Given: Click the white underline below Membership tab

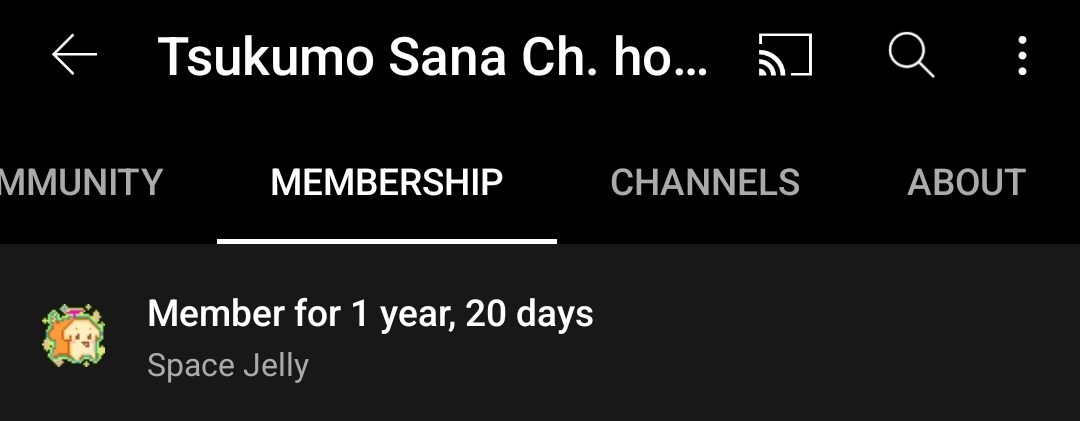Looking at the screenshot, I should (386, 240).
